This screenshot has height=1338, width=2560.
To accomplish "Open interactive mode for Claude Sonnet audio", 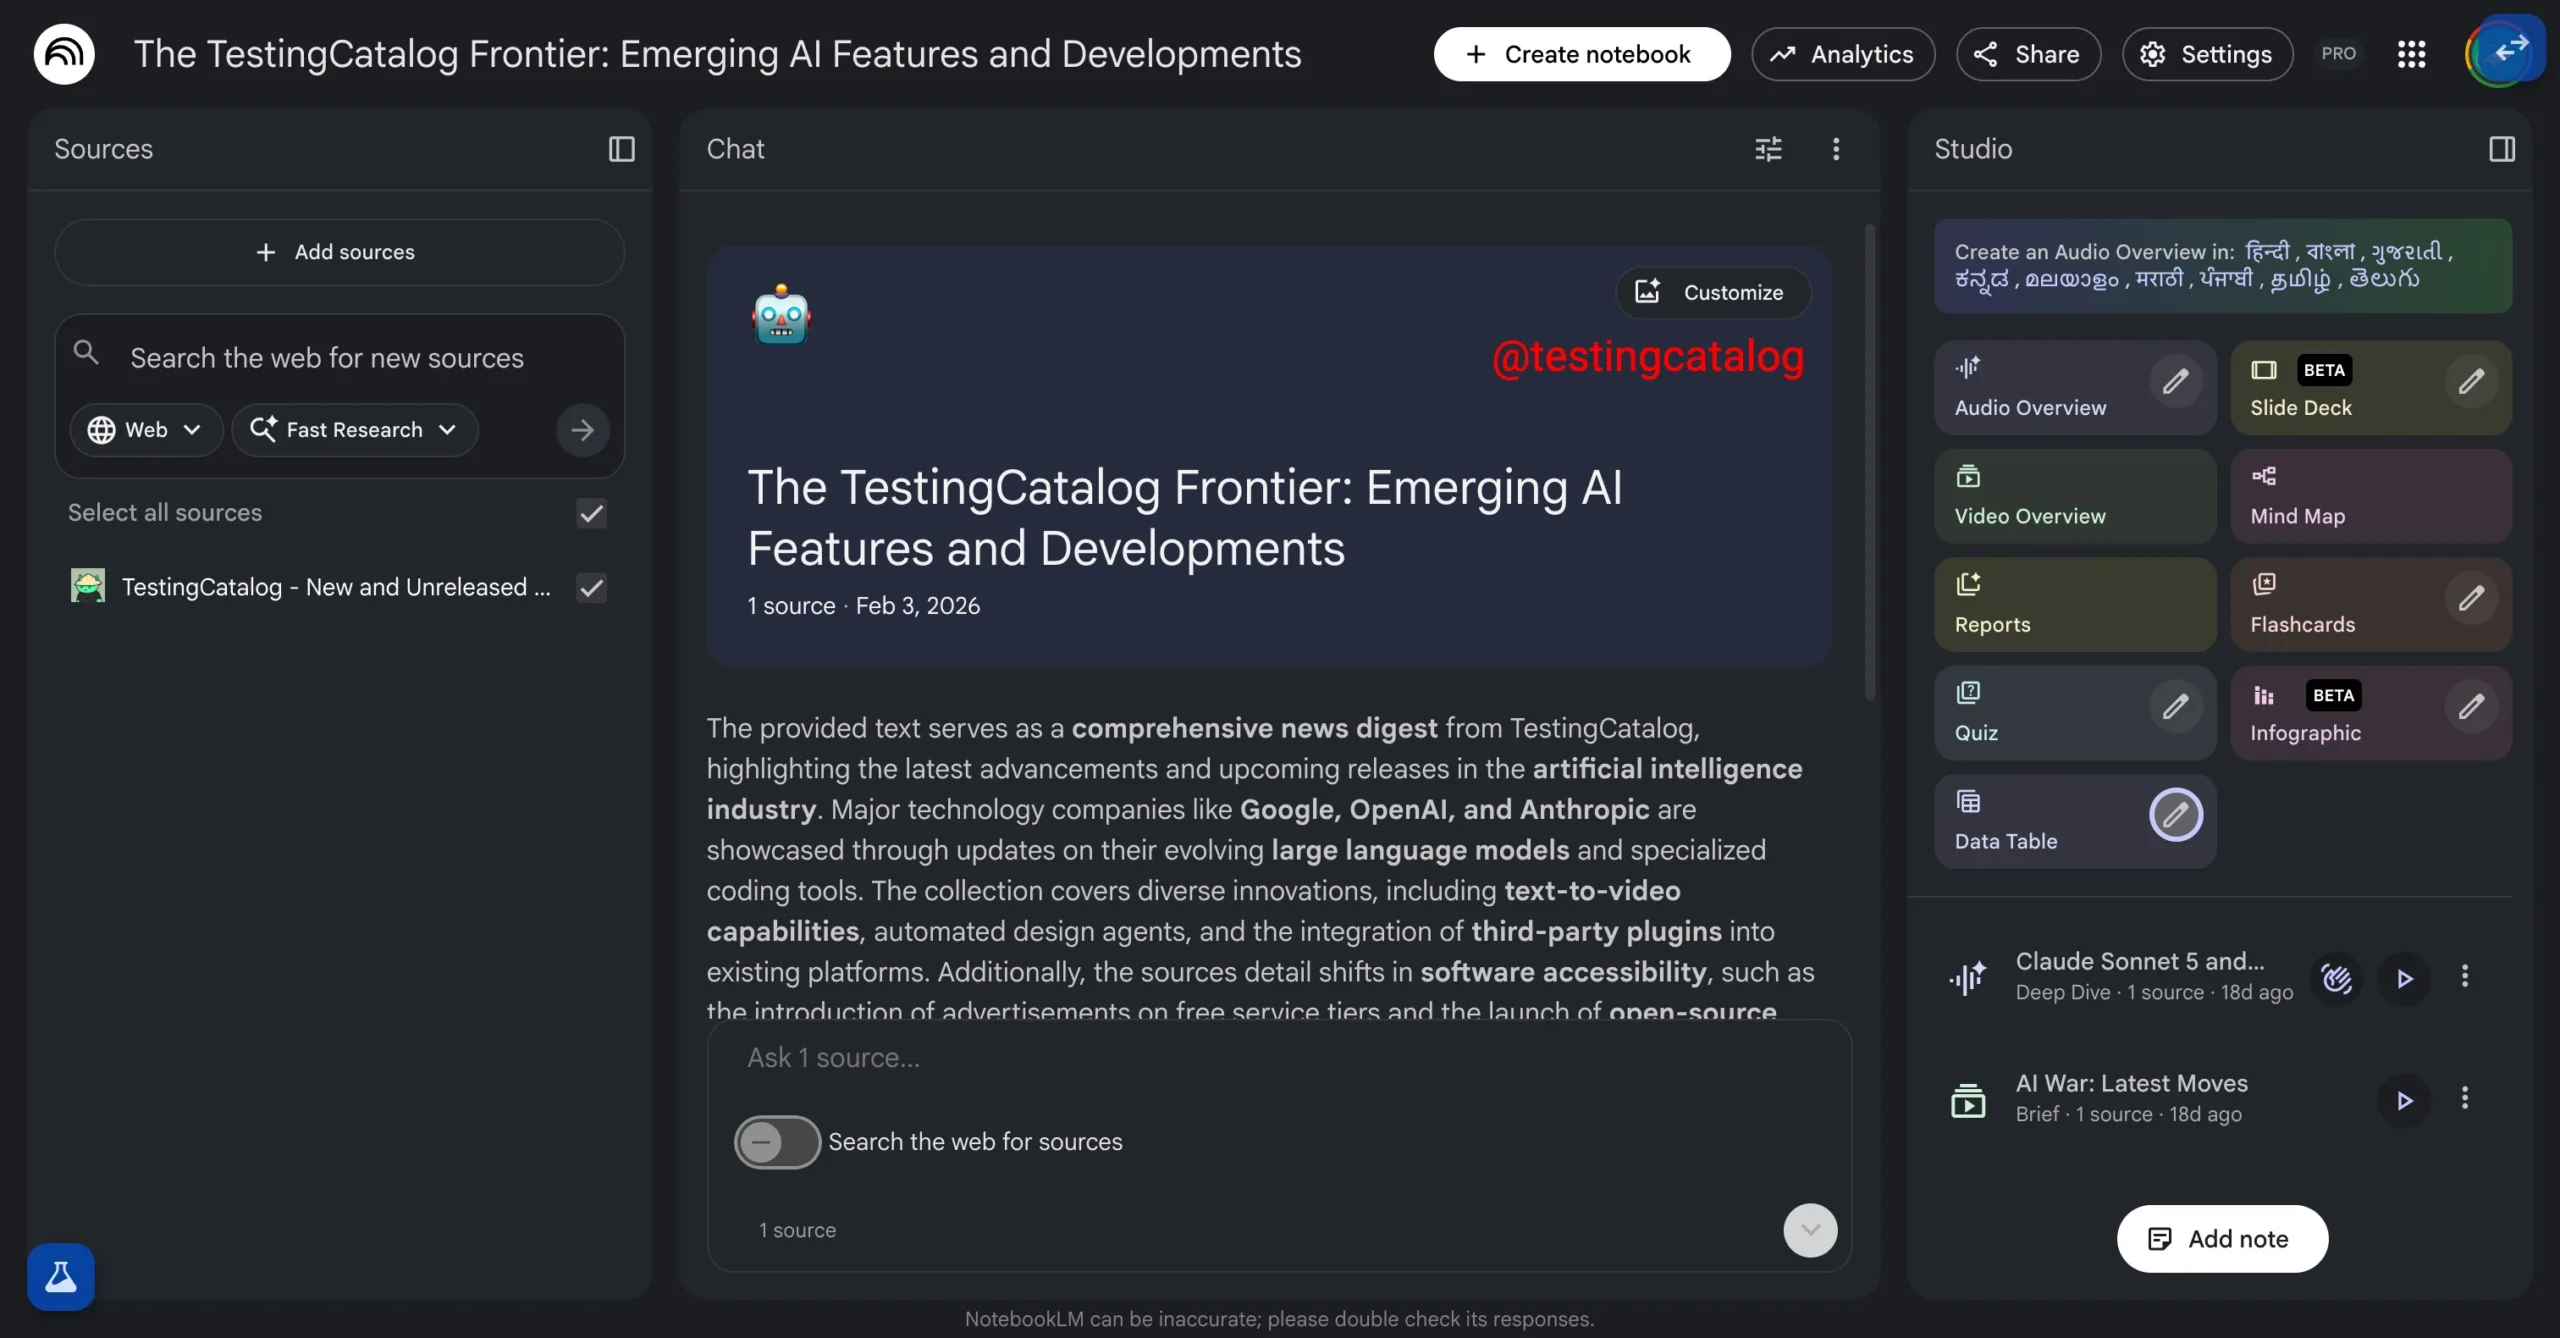I will pos(2336,978).
